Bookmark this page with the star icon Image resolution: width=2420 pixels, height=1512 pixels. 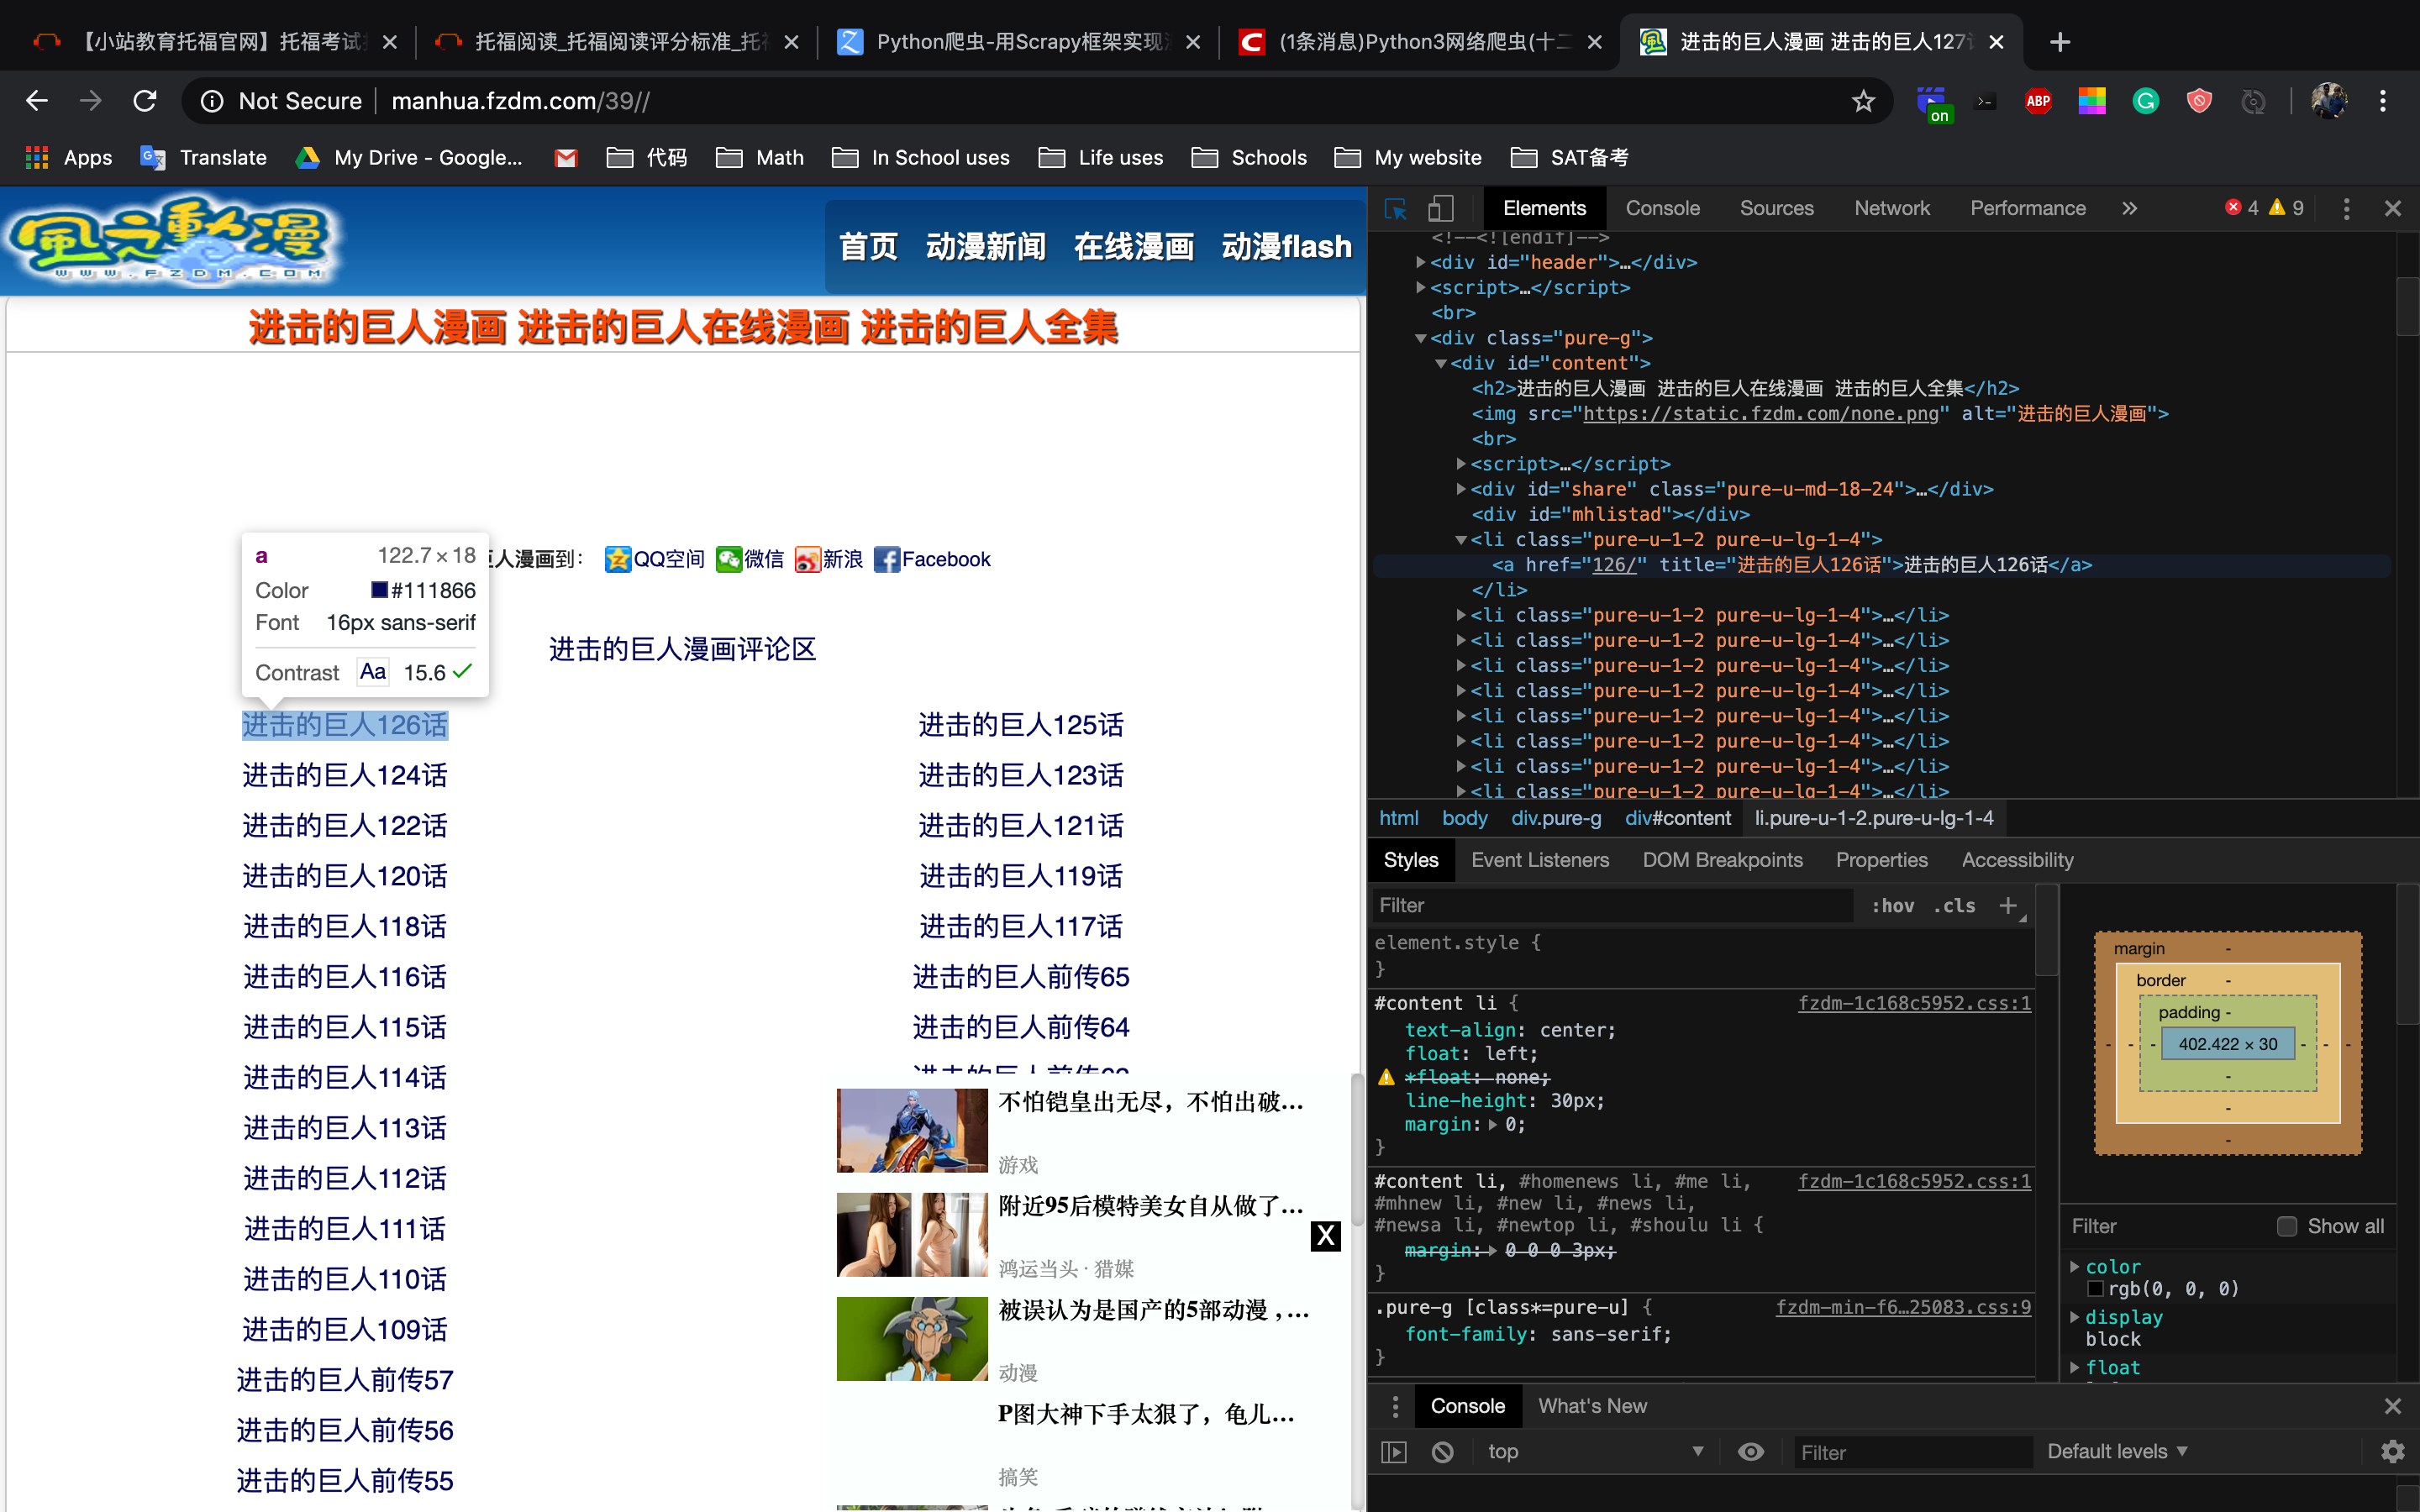pos(1863,101)
